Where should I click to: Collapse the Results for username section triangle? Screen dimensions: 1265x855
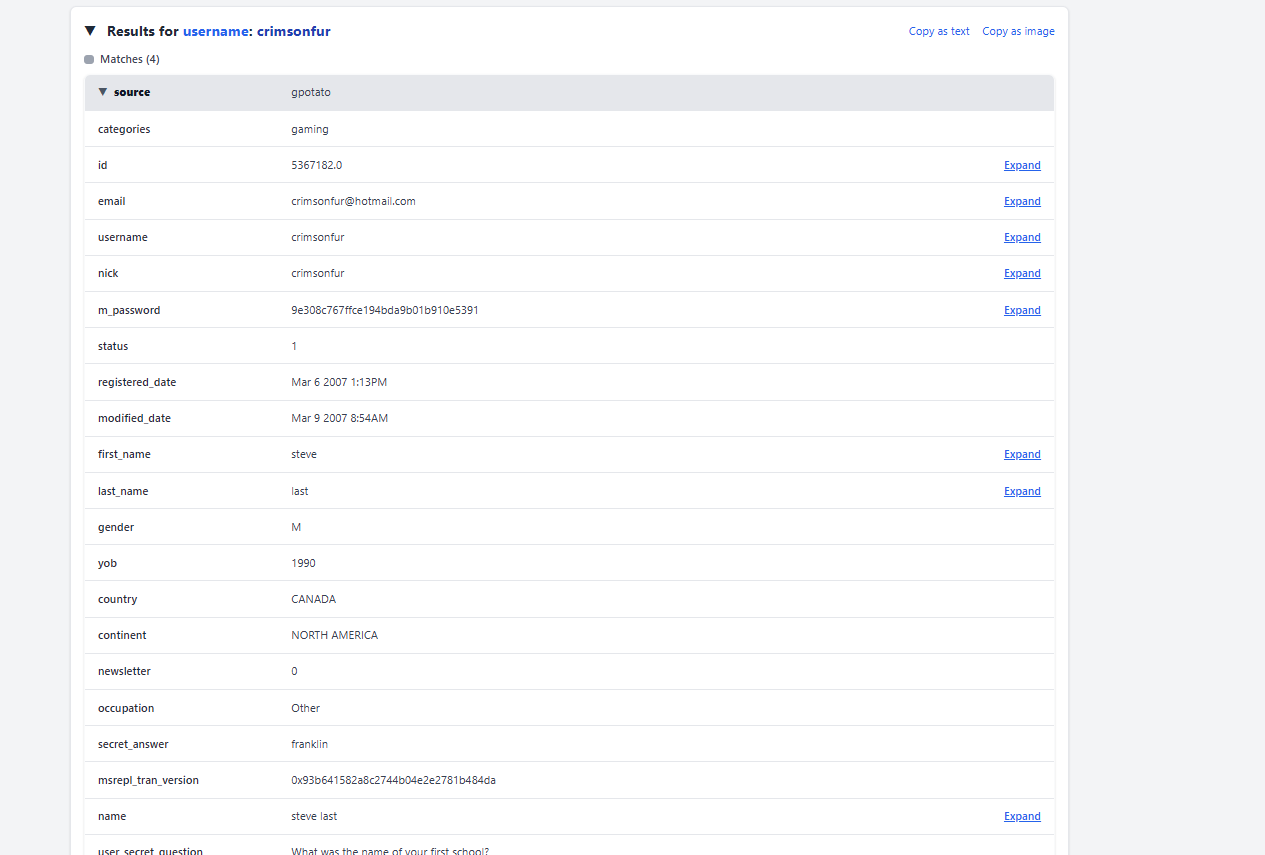[x=90, y=31]
